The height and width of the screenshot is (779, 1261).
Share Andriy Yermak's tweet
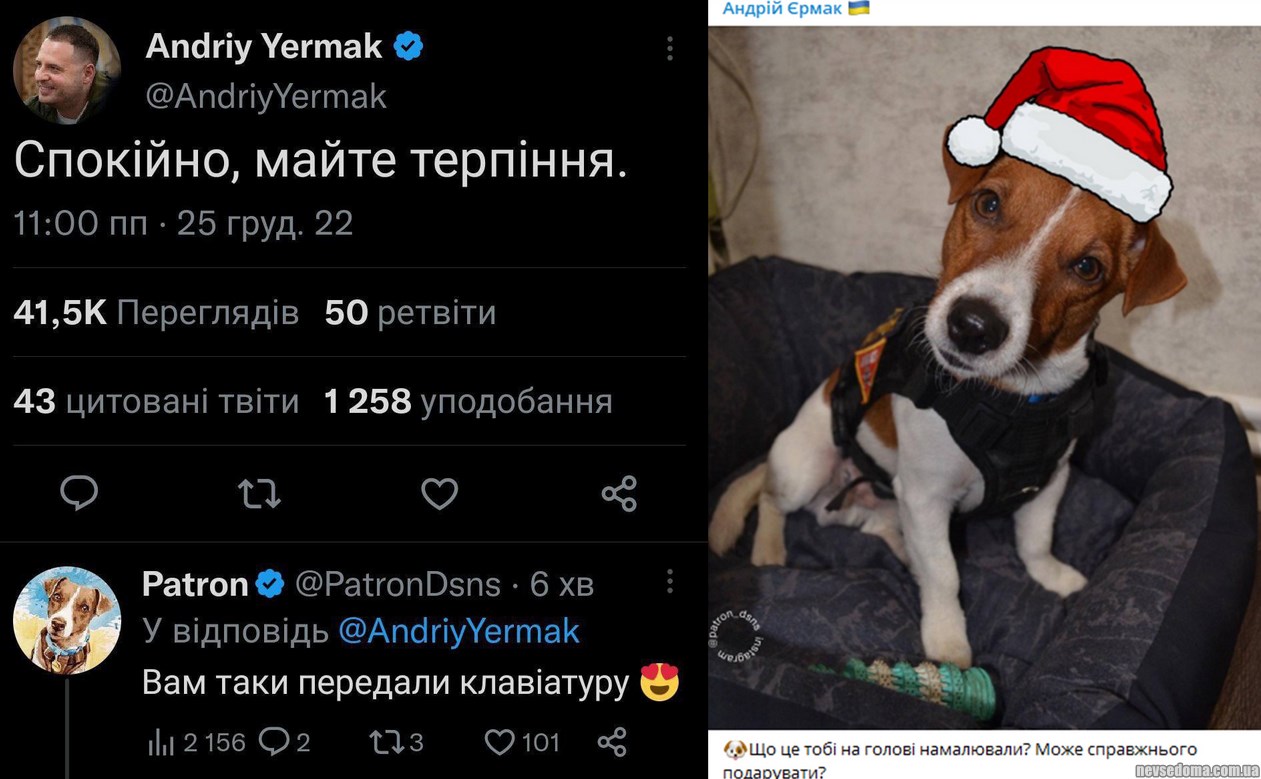tap(619, 493)
